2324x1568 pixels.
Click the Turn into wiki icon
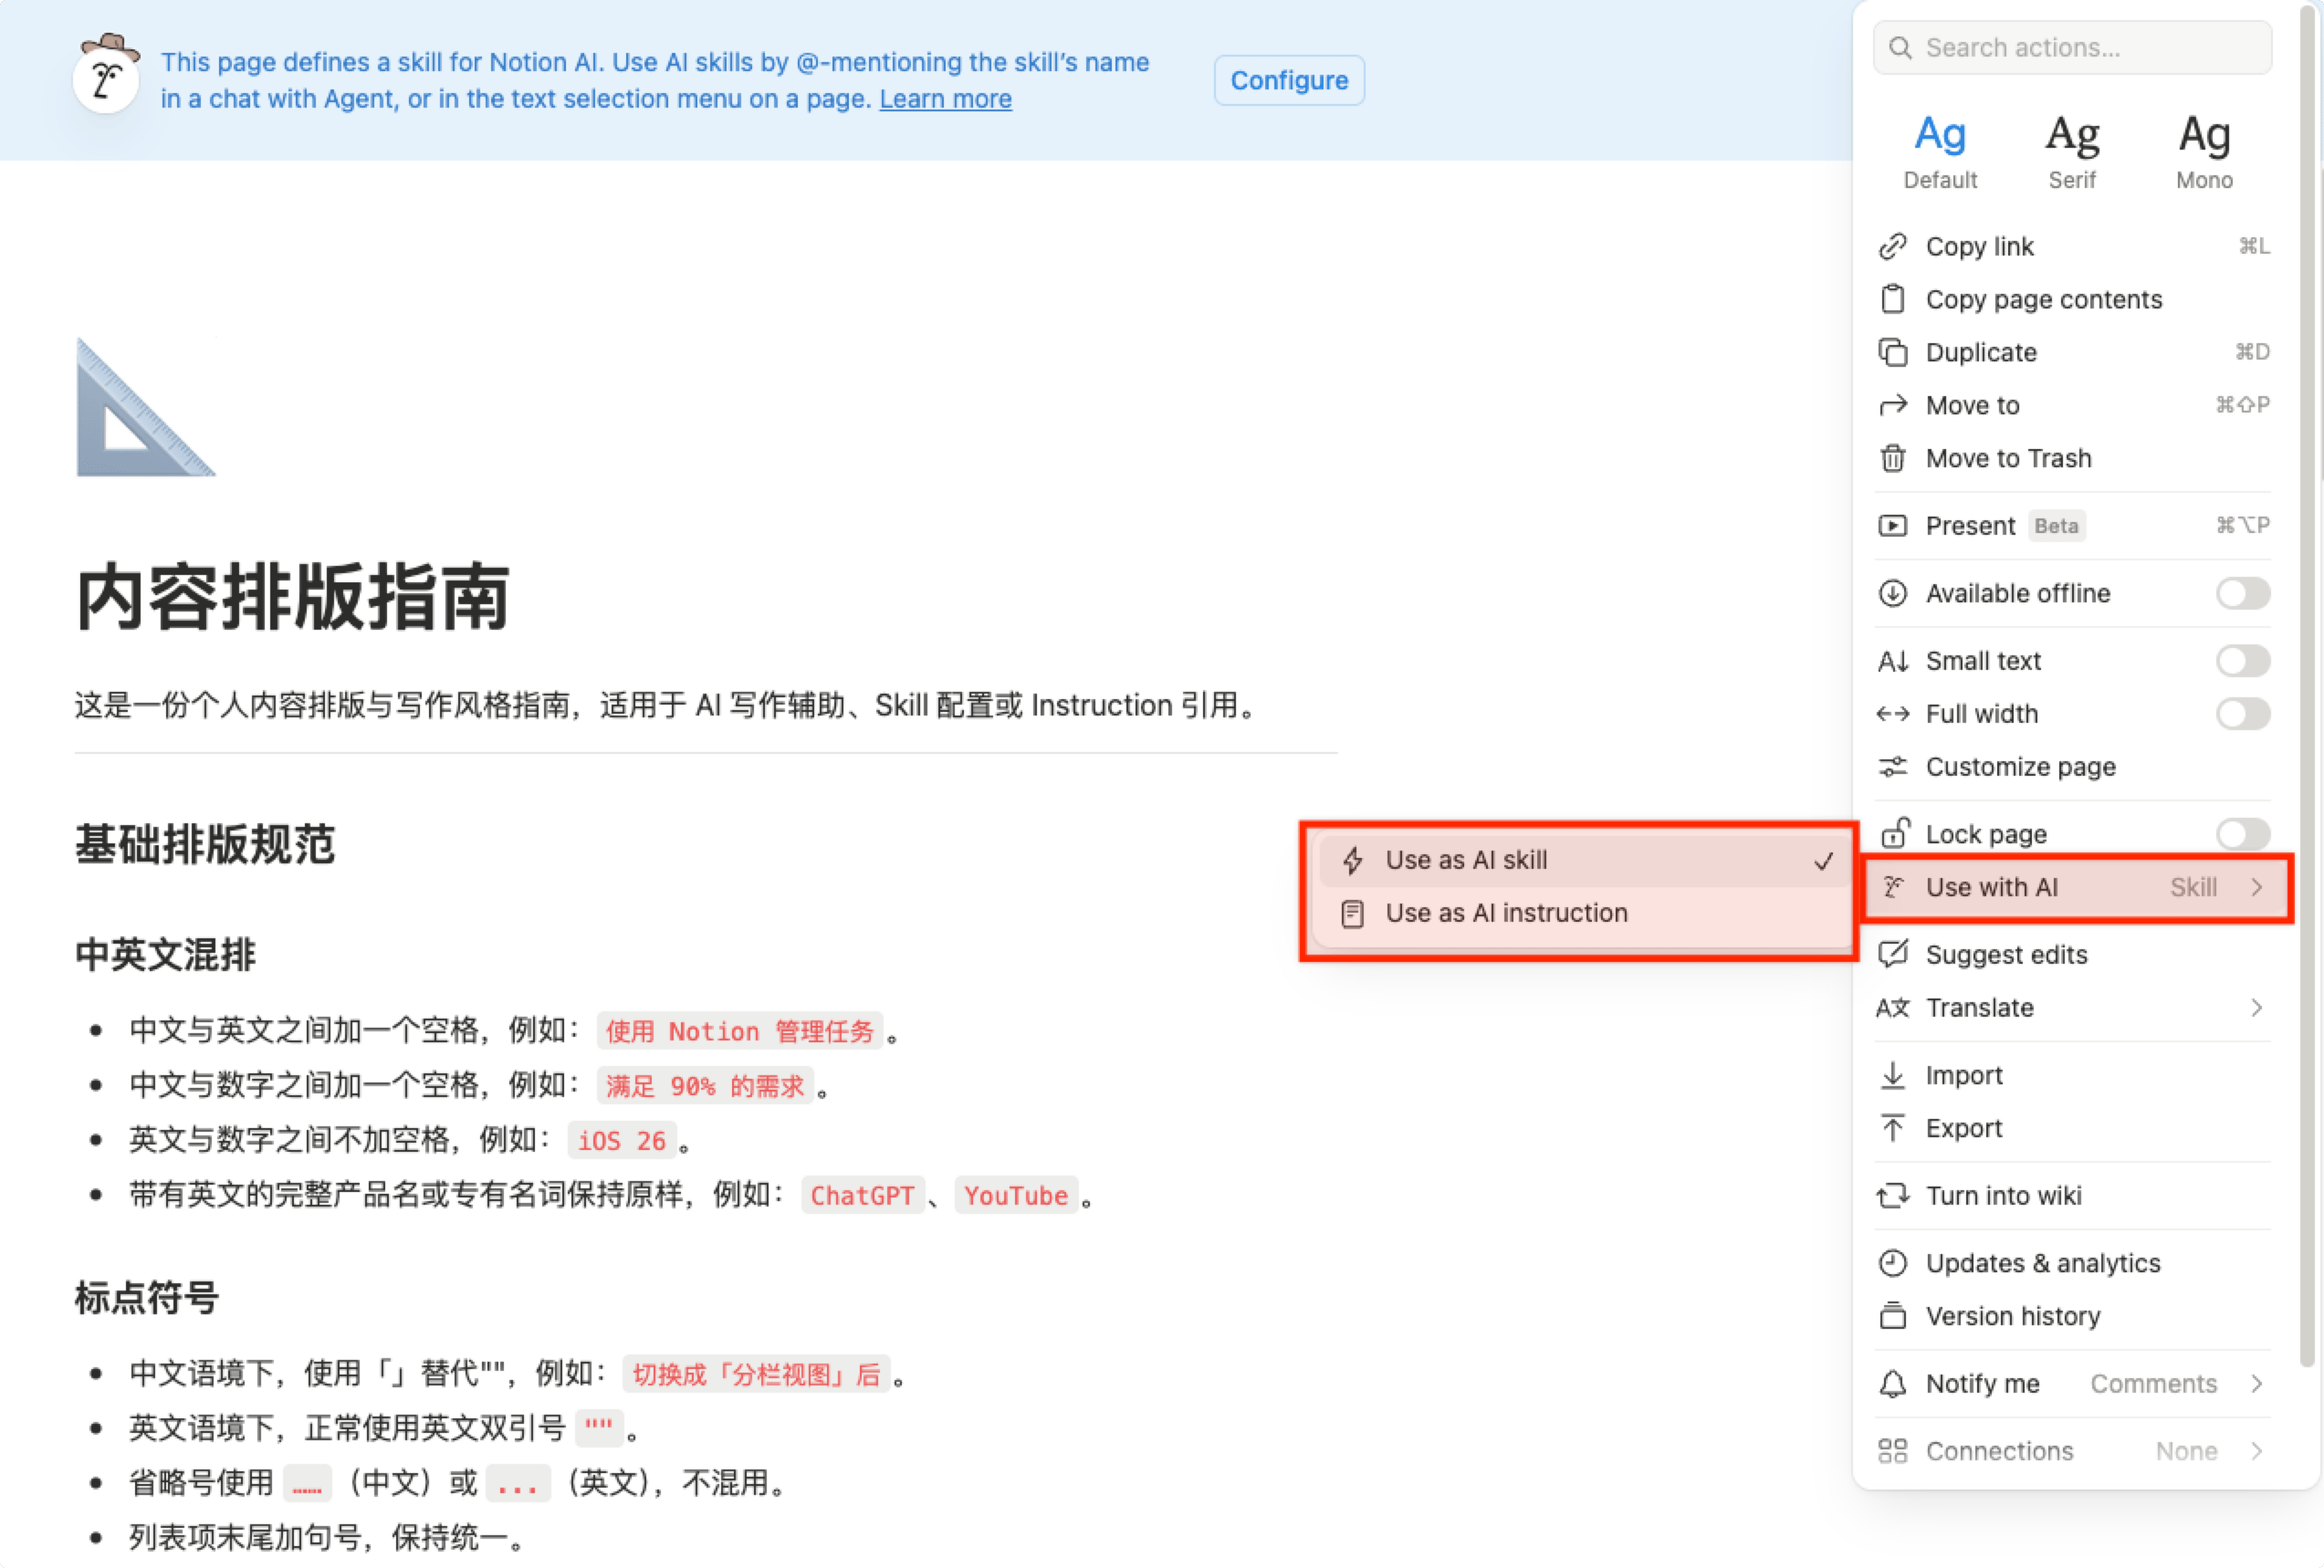1892,1196
